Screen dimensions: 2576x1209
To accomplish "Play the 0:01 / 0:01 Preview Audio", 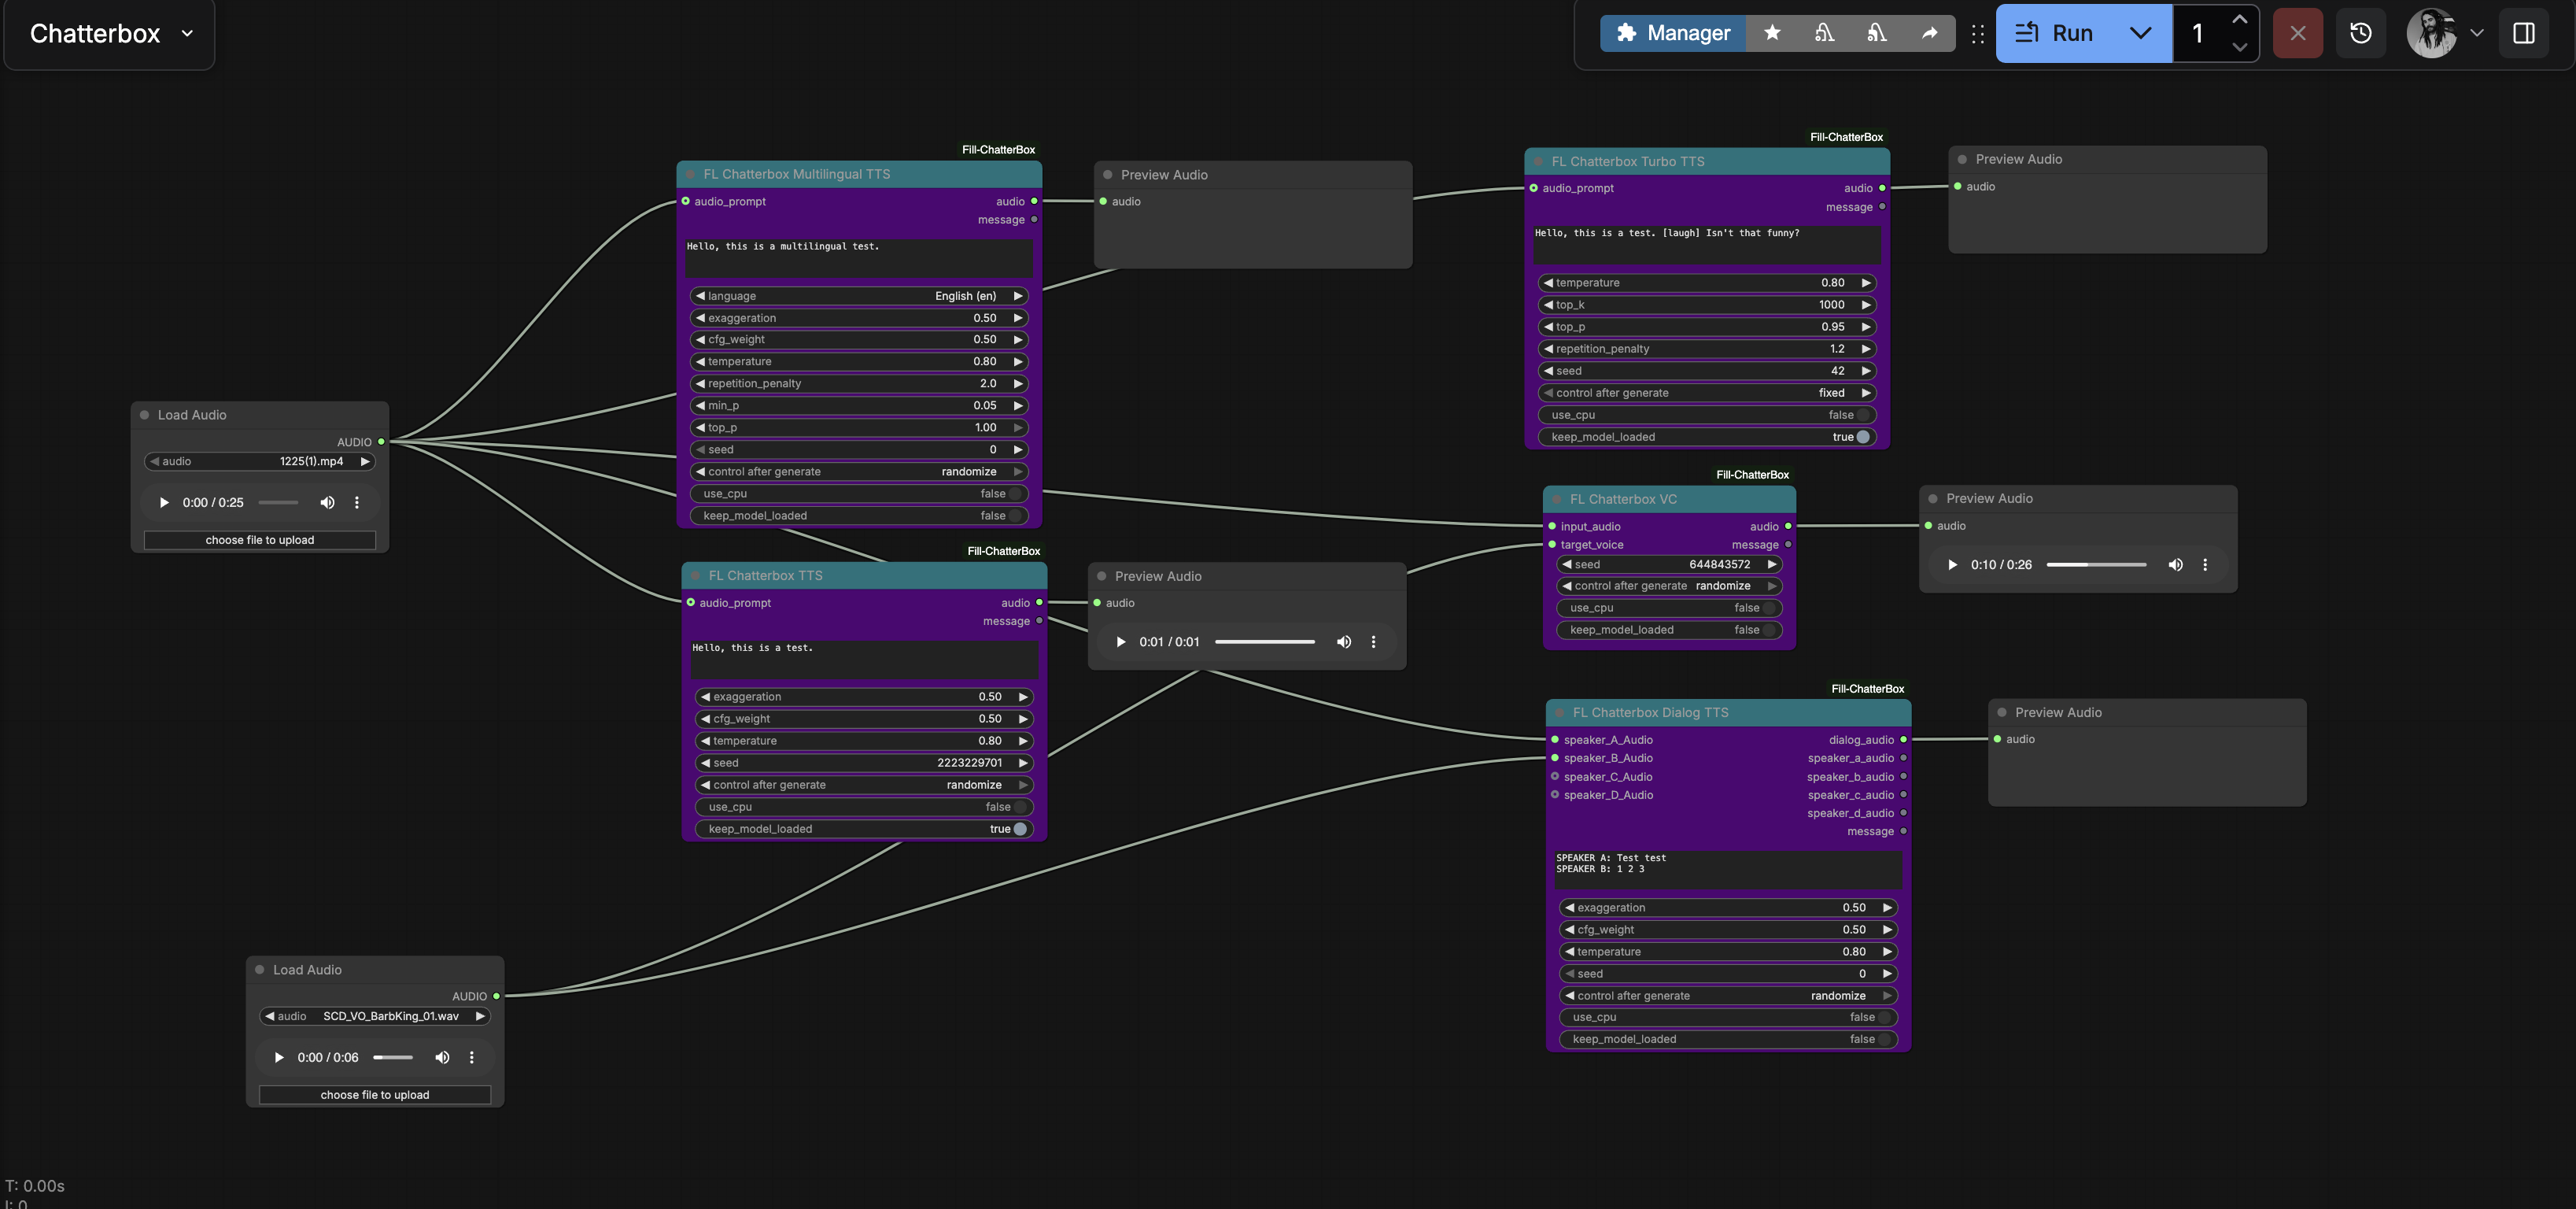I will click(x=1121, y=642).
